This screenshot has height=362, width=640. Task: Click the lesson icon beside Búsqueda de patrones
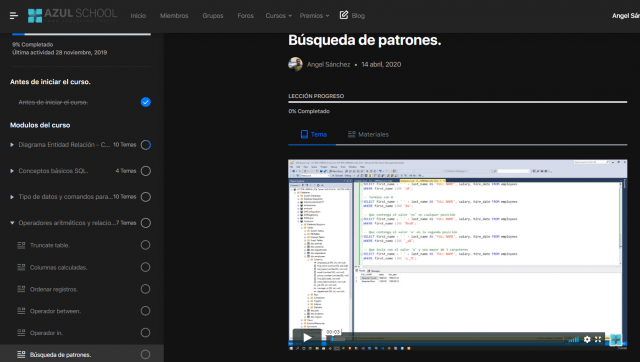coord(21,355)
